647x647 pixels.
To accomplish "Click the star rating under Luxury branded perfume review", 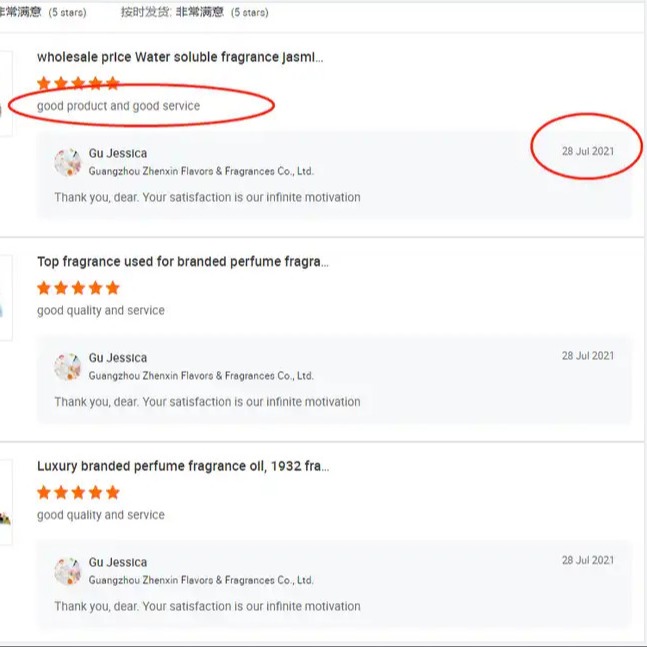I will pos(78,492).
